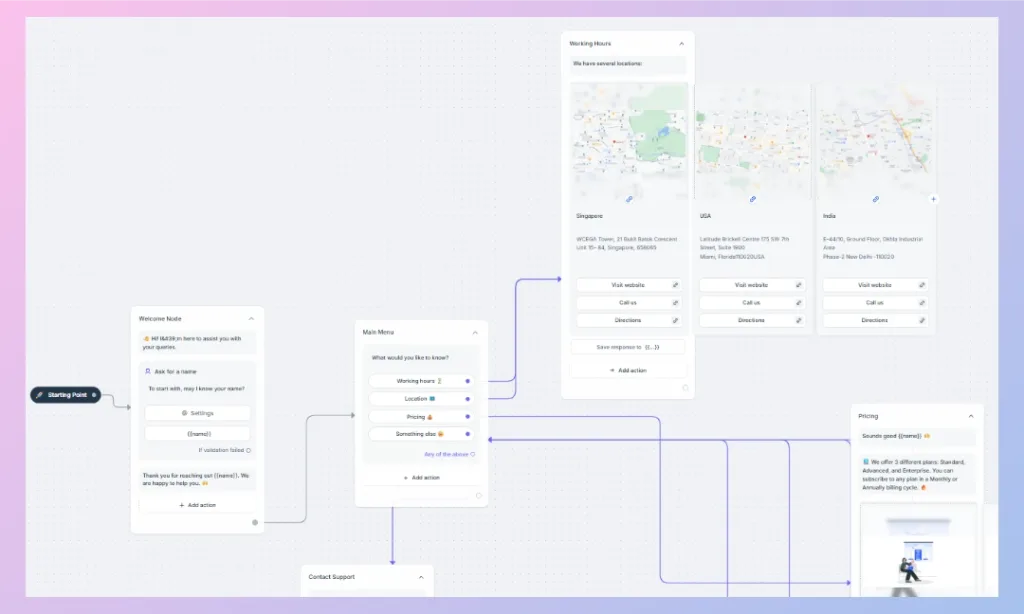
Task: Edit India's Directions button icon
Action: (x=921, y=320)
